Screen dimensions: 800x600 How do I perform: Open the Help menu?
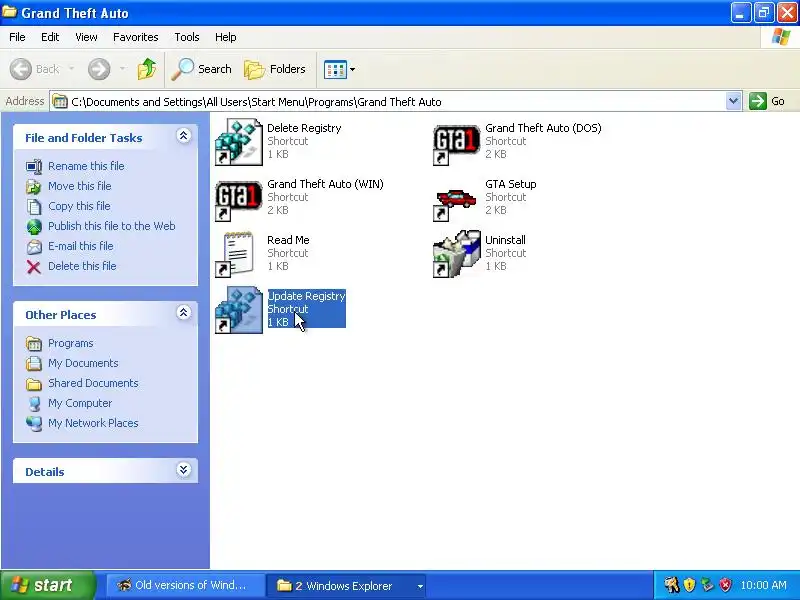pyautogui.click(x=226, y=37)
